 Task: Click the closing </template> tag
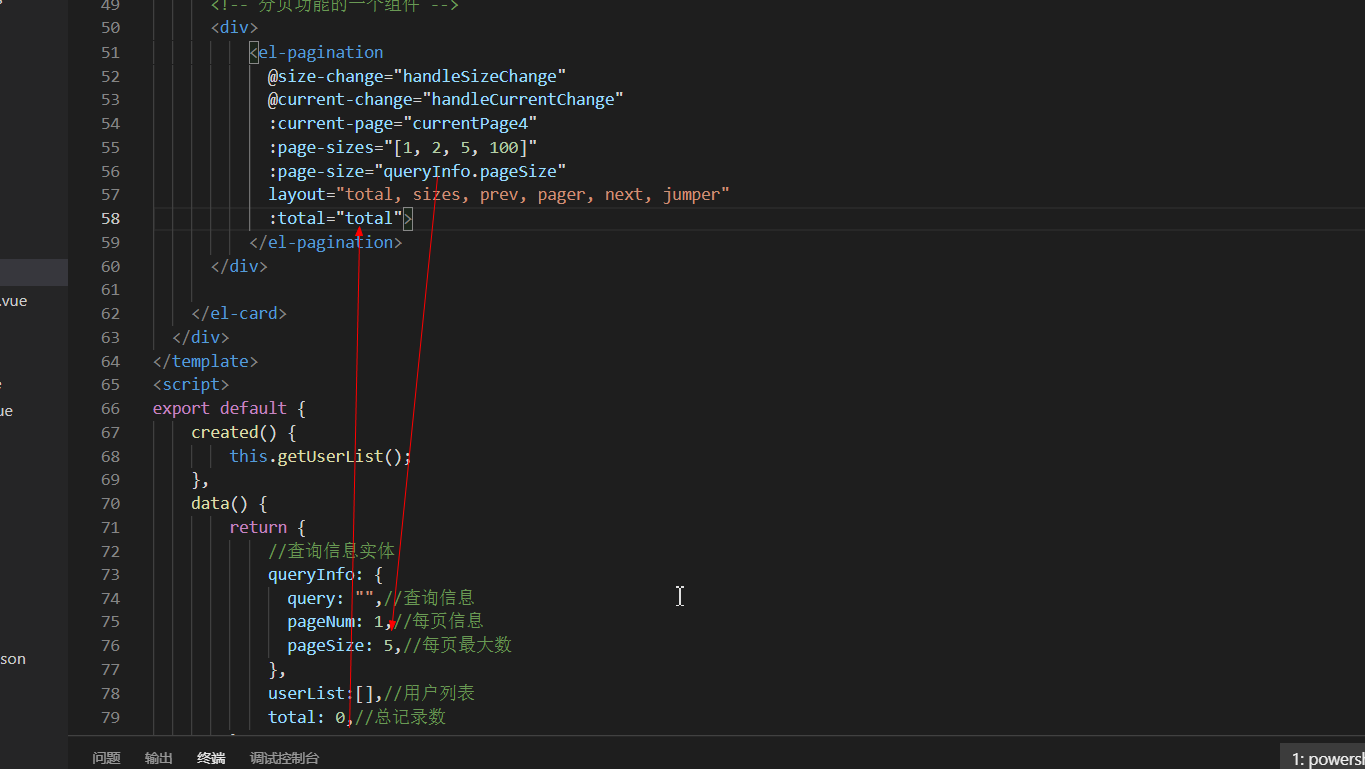206,361
